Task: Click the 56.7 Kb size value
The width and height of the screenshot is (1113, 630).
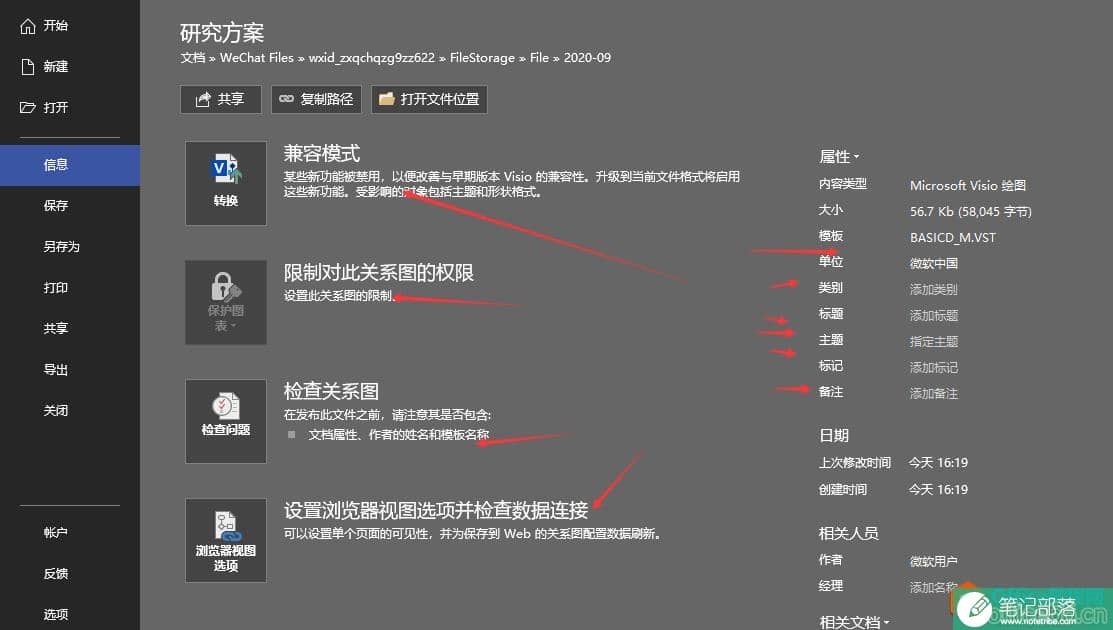Action: (x=970, y=211)
